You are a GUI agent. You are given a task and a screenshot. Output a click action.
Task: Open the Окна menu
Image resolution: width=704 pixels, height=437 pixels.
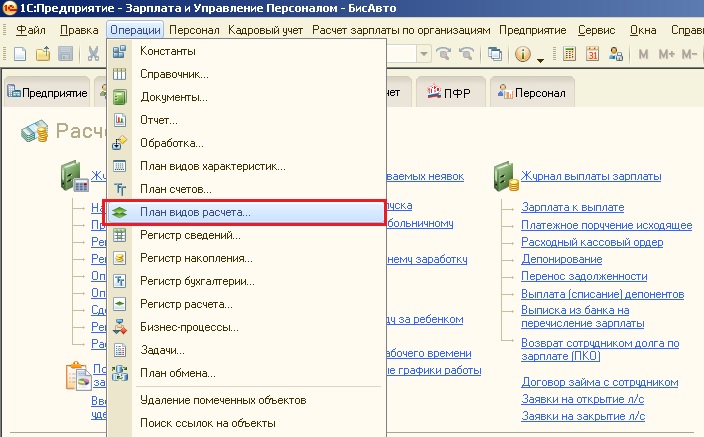click(x=643, y=30)
